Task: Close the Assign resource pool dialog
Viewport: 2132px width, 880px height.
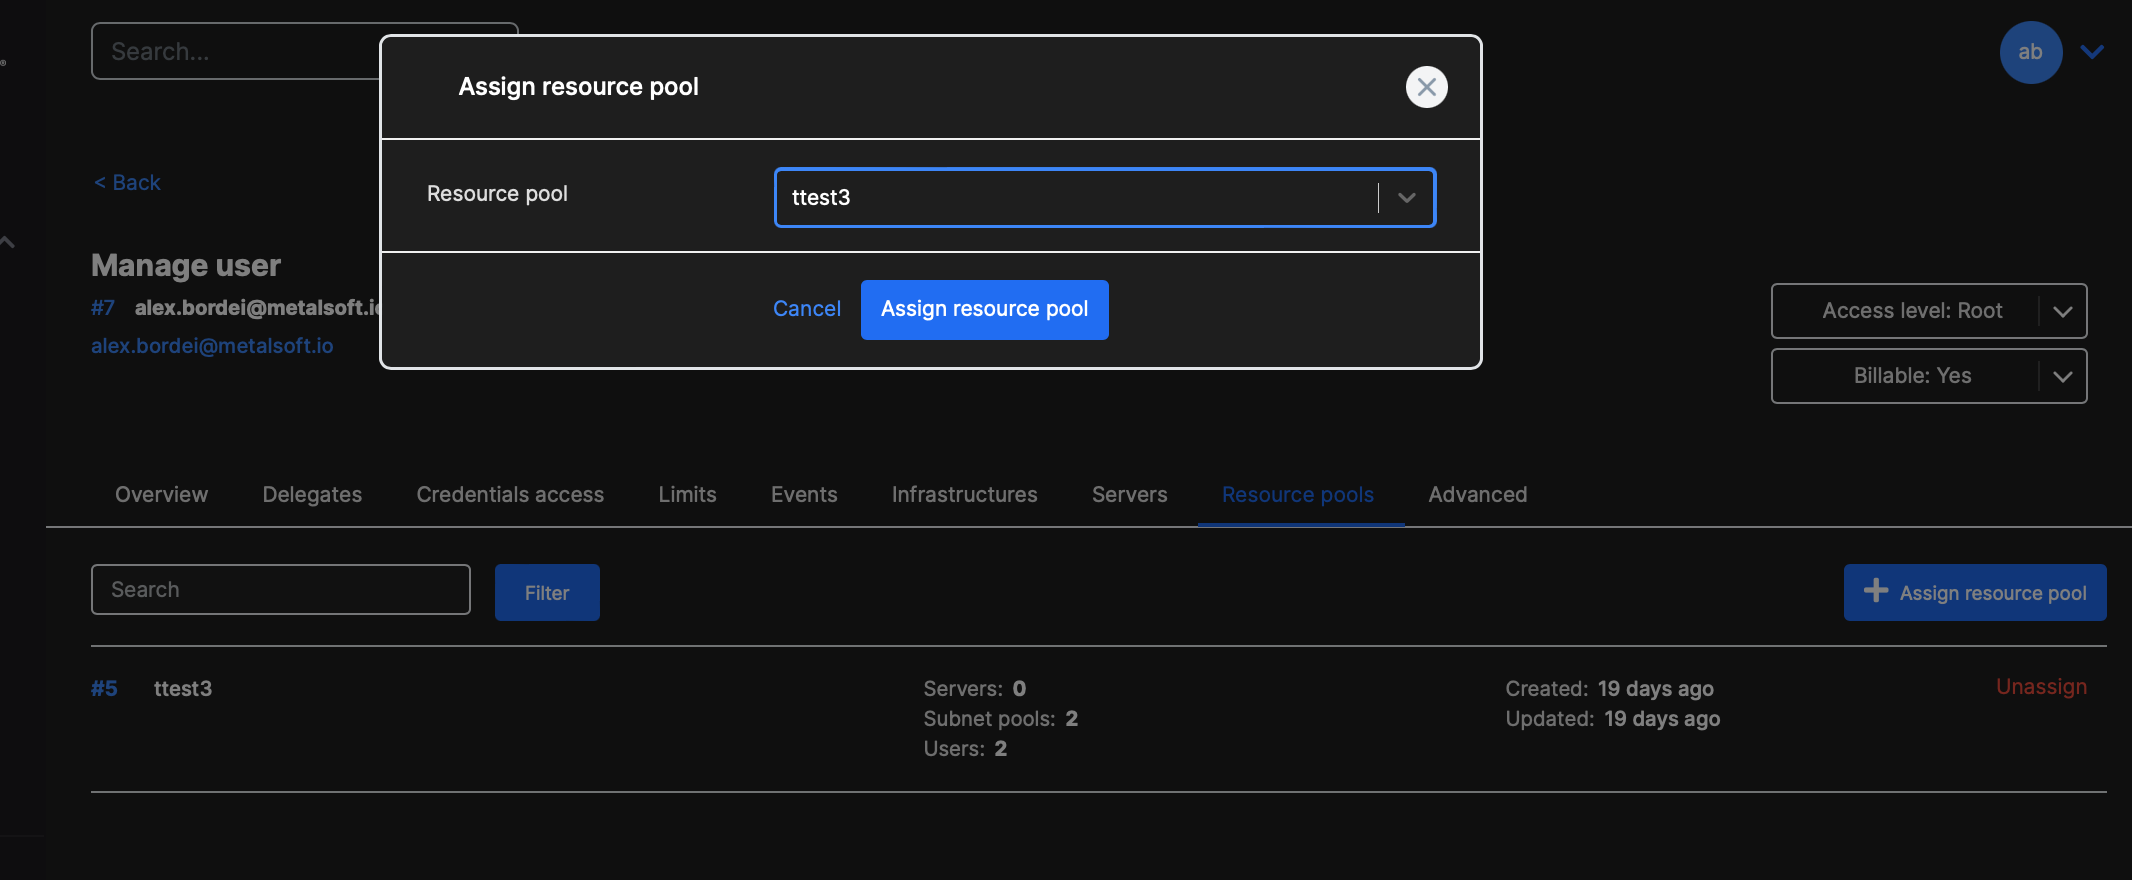Action: [1426, 87]
